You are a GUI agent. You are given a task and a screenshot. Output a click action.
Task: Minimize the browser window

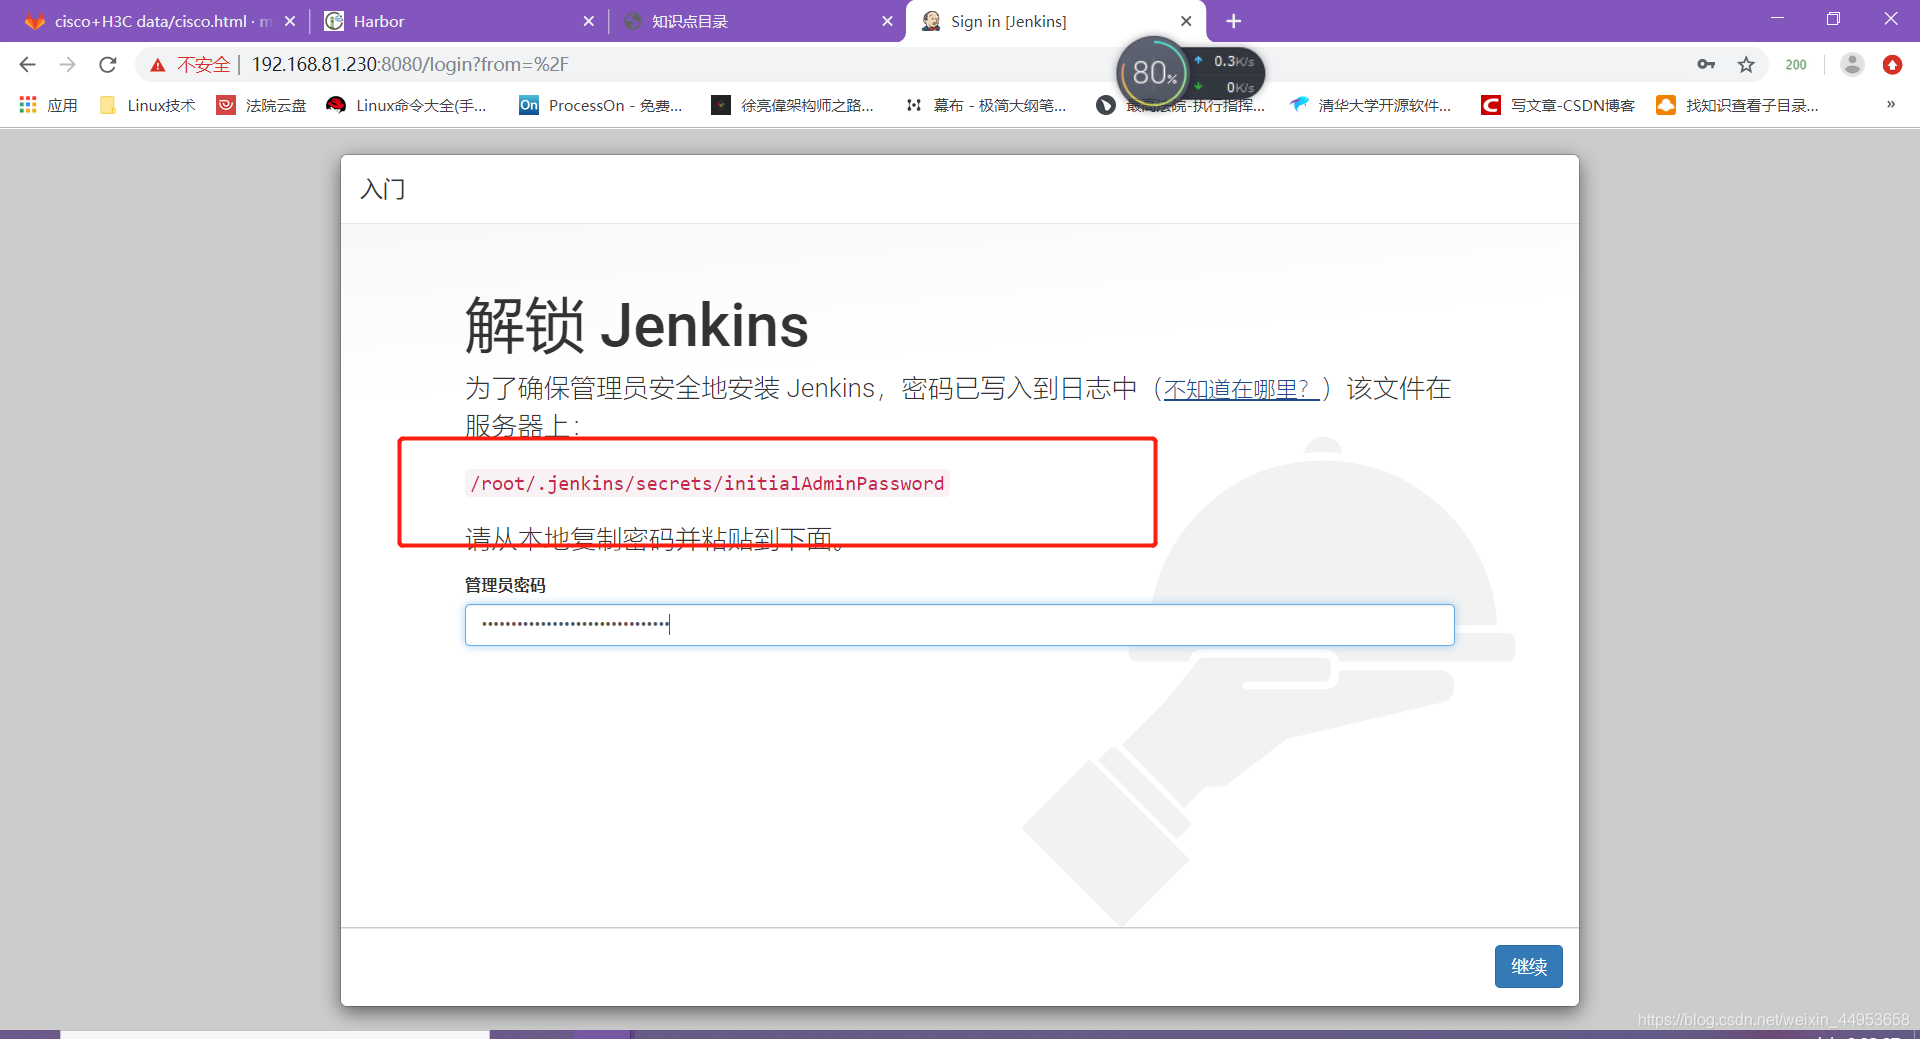[1777, 19]
